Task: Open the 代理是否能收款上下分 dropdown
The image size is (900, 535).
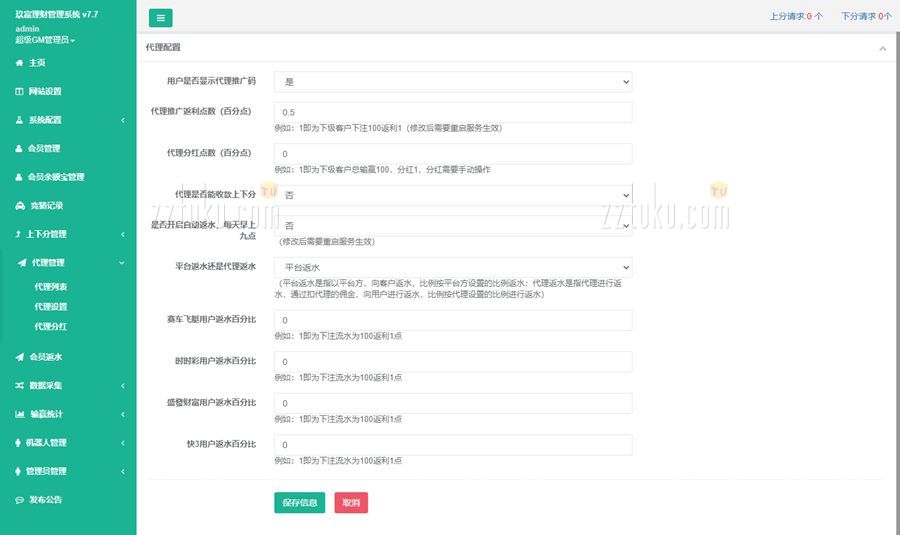Action: click(452, 195)
